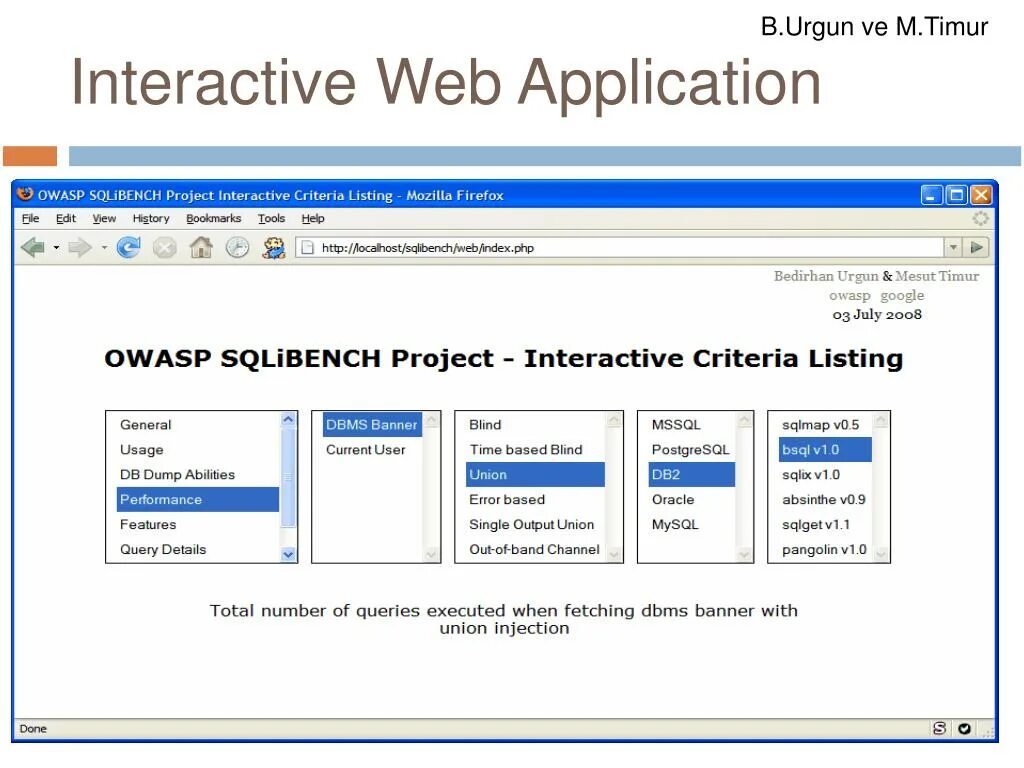1024x768 pixels.
Task: Select sqlget v1.1 tool
Action: point(825,524)
